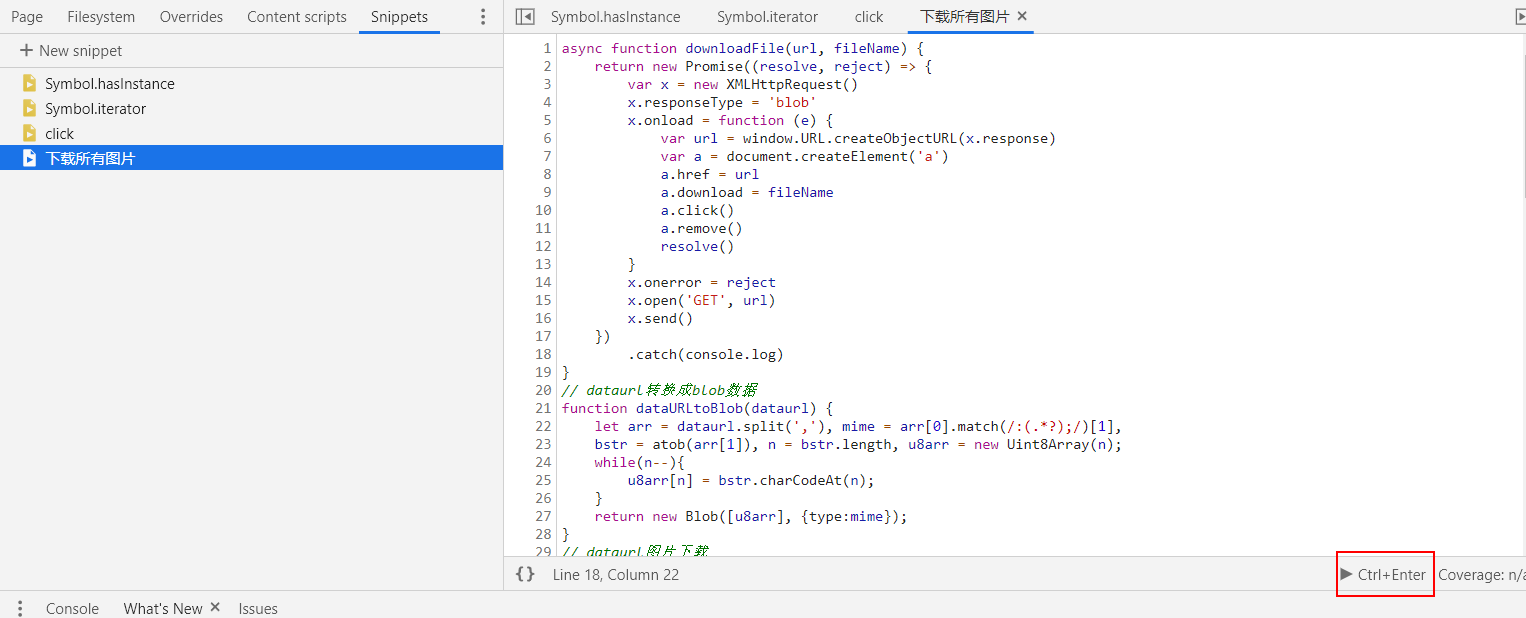Click the Line 18, Column 22 status

[616, 574]
